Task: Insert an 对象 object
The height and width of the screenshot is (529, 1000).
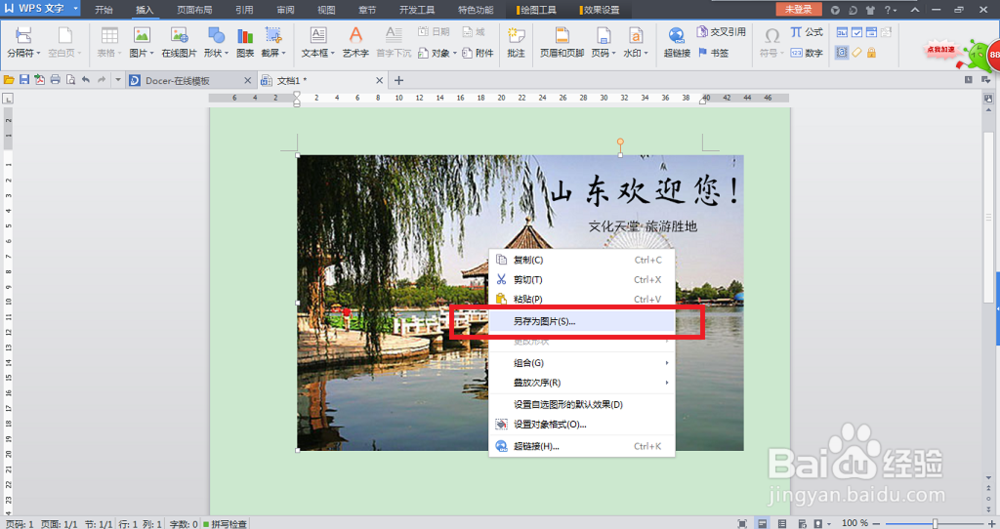Action: click(x=437, y=53)
